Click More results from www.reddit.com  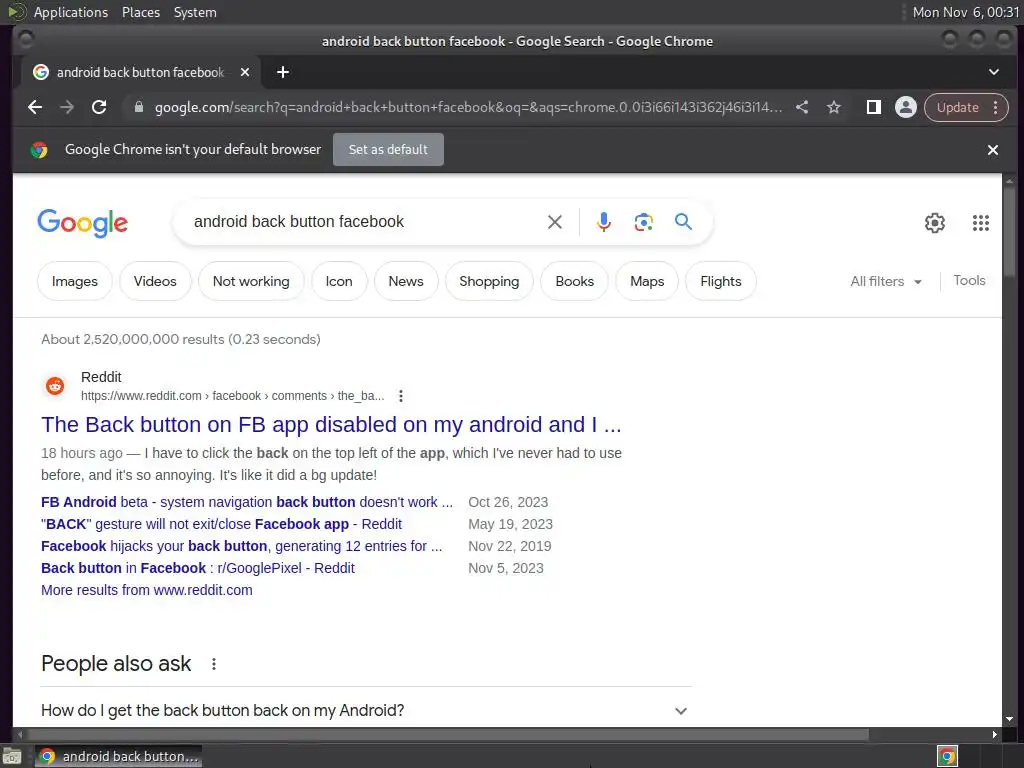pos(146,590)
